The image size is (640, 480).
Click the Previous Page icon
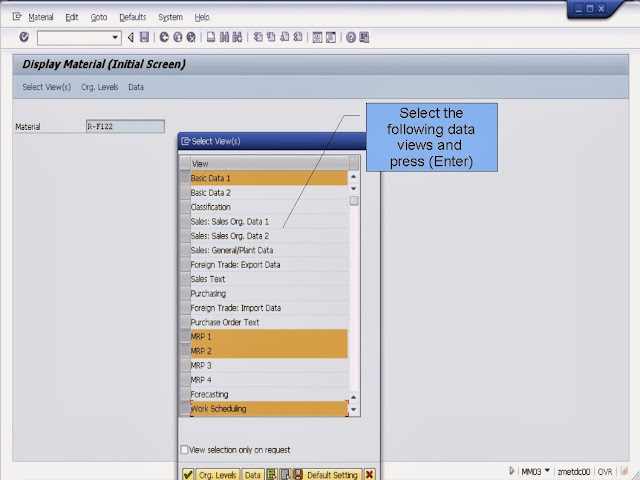click(x=271, y=37)
